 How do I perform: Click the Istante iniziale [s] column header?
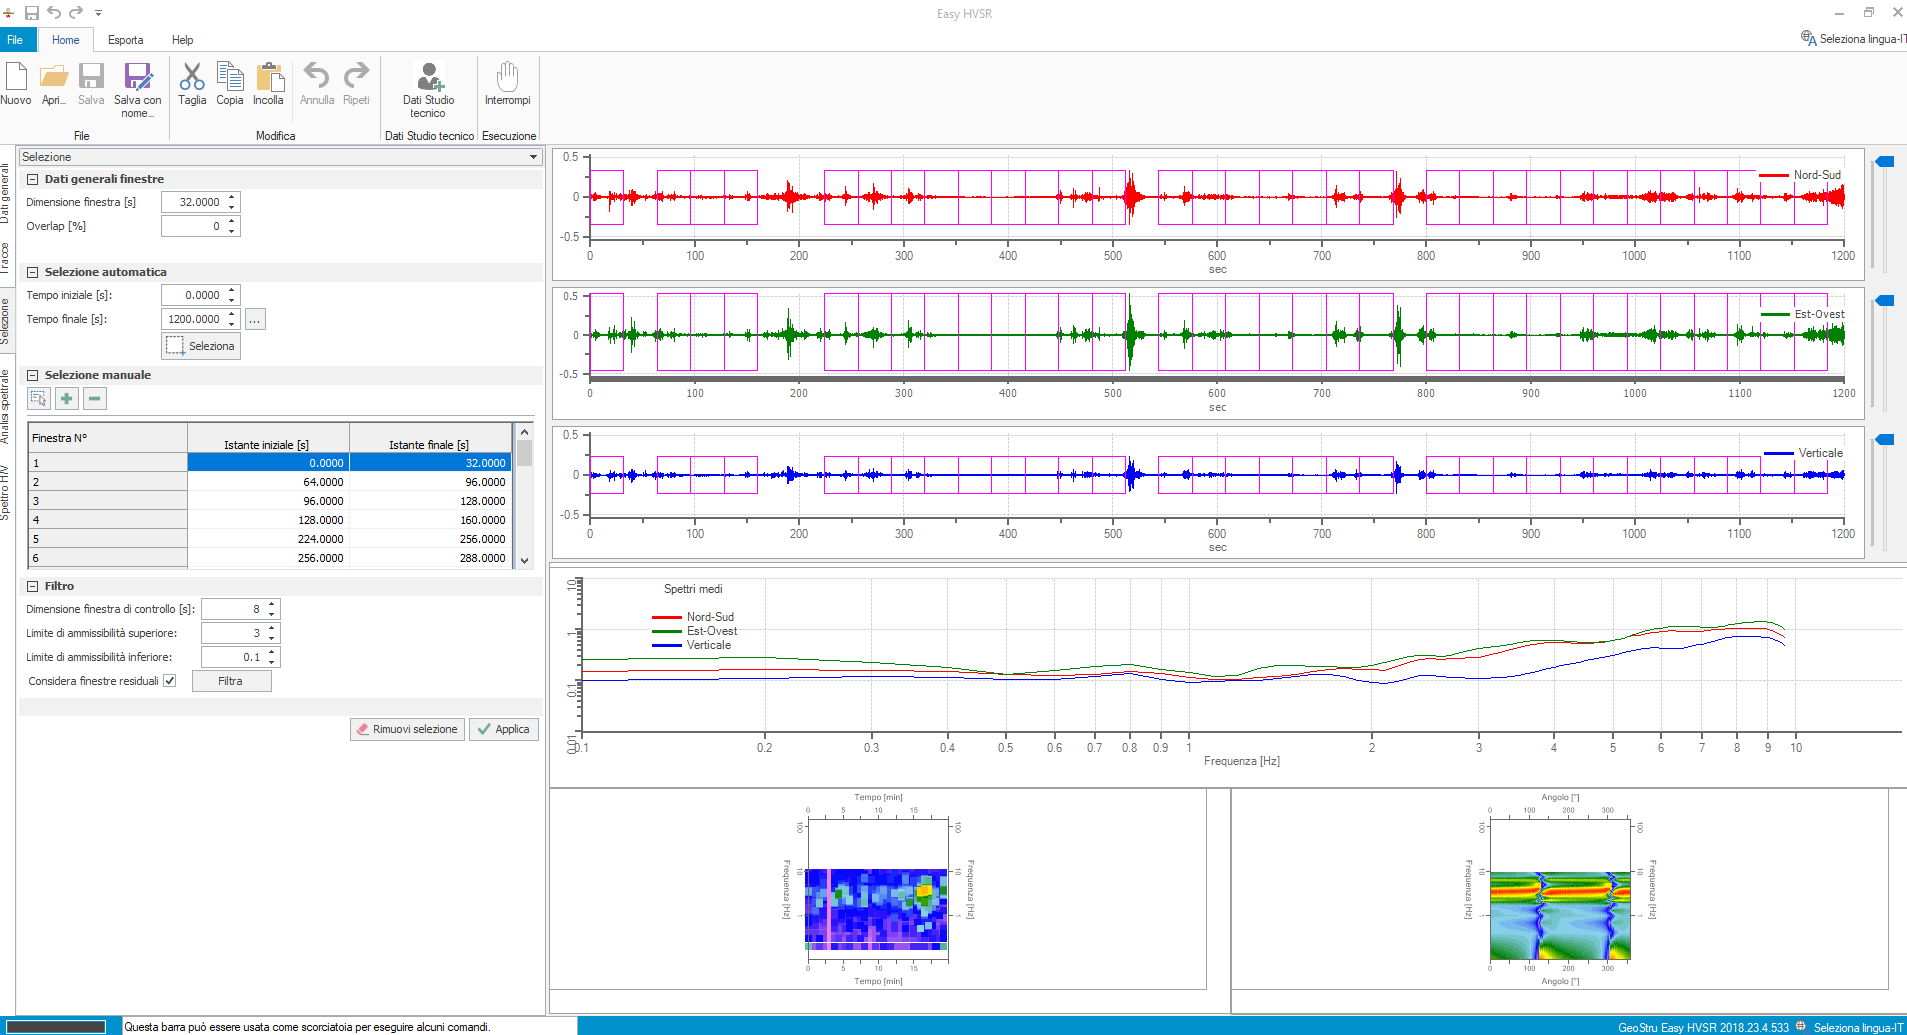coord(268,438)
